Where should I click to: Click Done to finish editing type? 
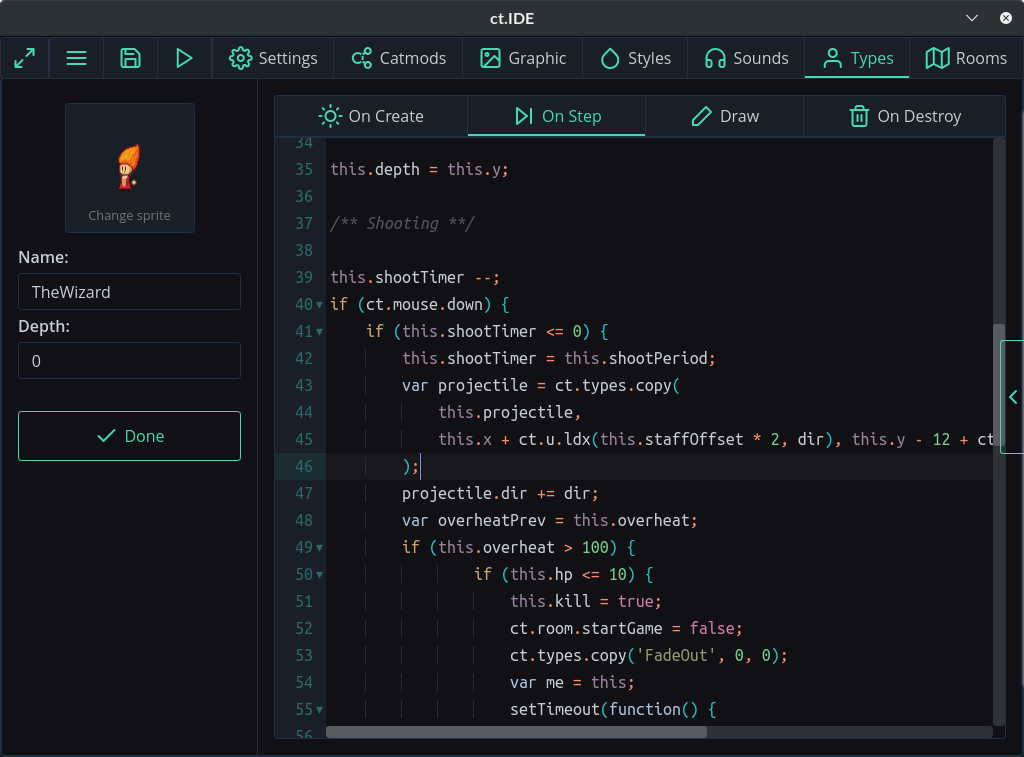click(x=129, y=436)
